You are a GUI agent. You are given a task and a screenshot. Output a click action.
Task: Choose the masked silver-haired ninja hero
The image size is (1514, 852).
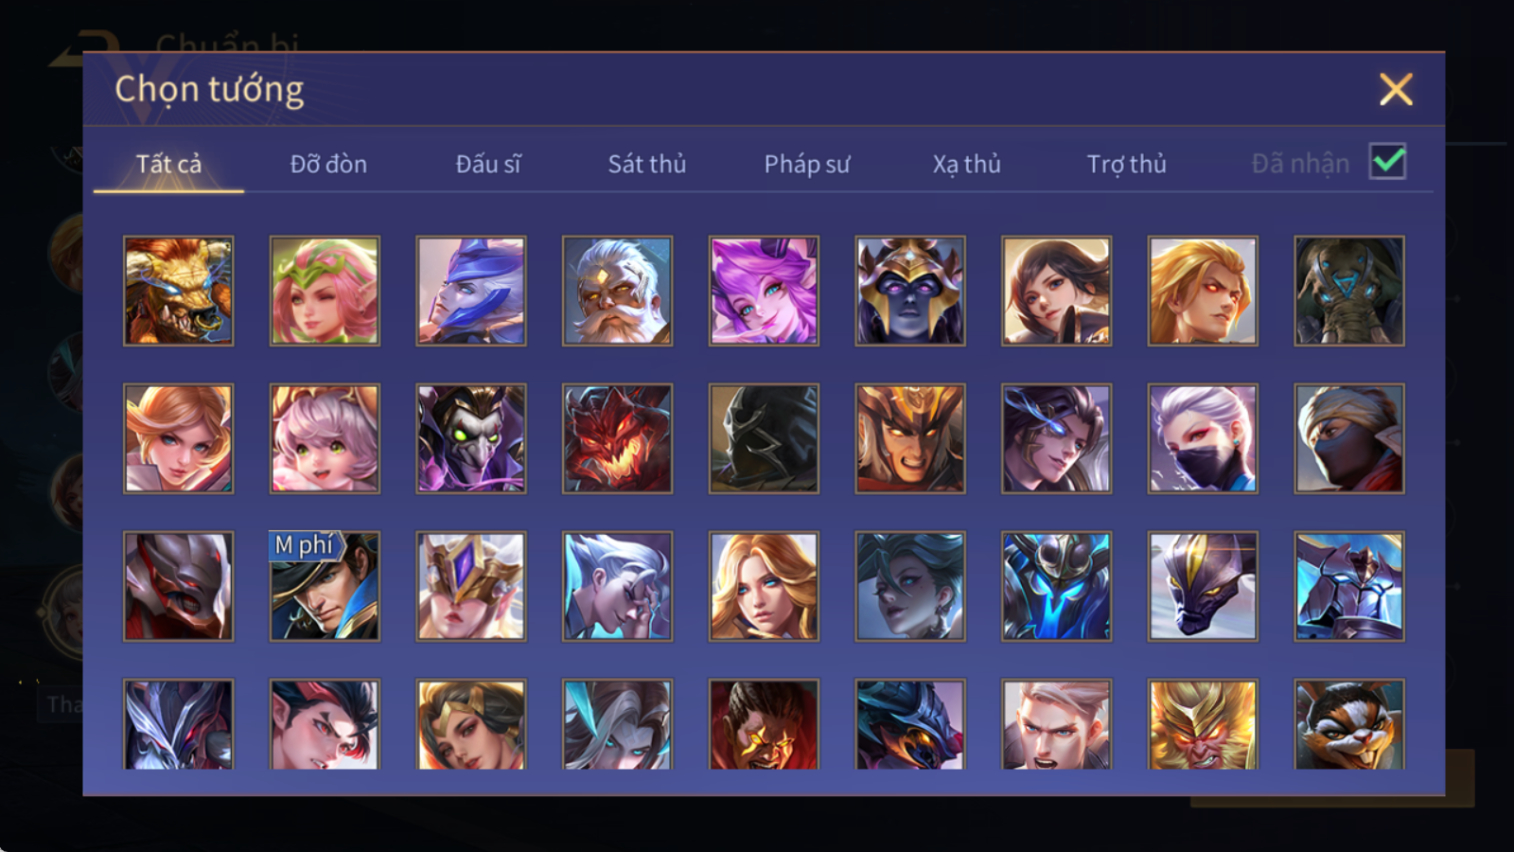coord(1203,438)
